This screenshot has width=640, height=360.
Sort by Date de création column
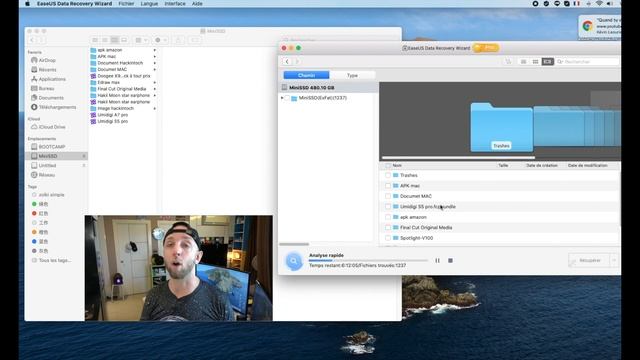click(542, 165)
